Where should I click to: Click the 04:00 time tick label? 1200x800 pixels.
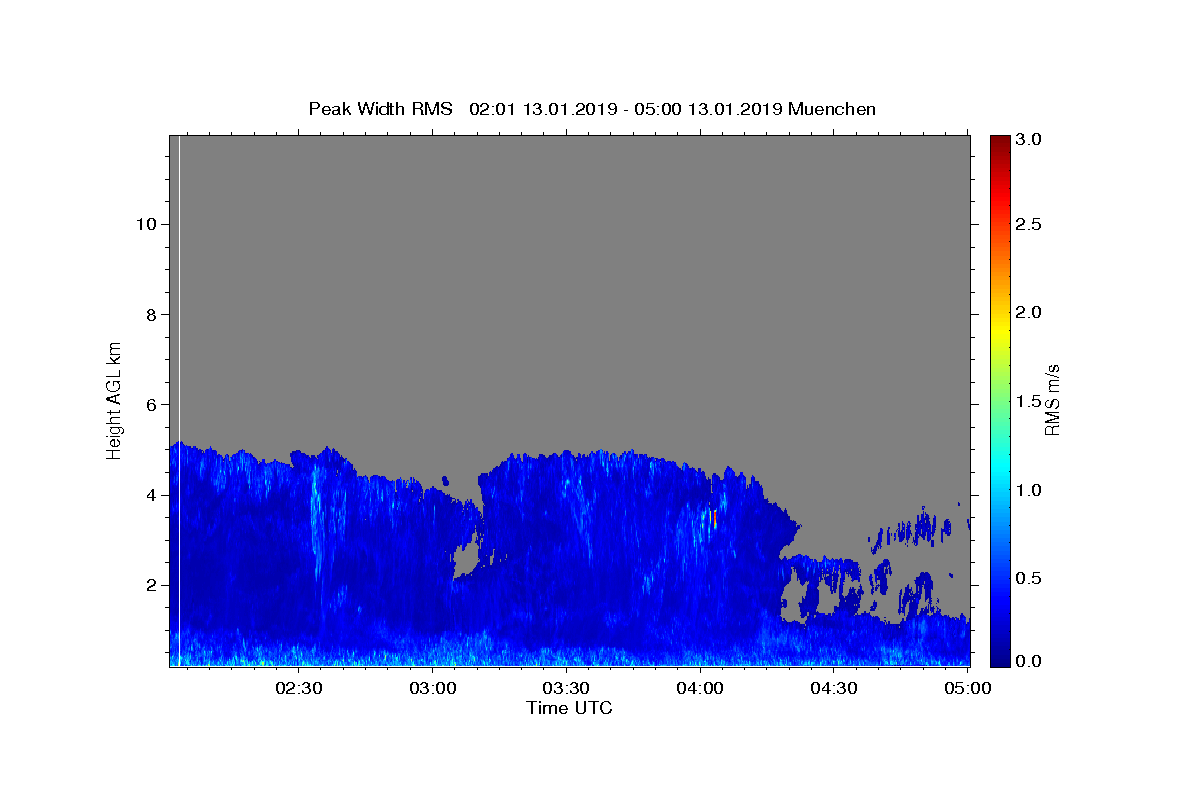tap(700, 688)
